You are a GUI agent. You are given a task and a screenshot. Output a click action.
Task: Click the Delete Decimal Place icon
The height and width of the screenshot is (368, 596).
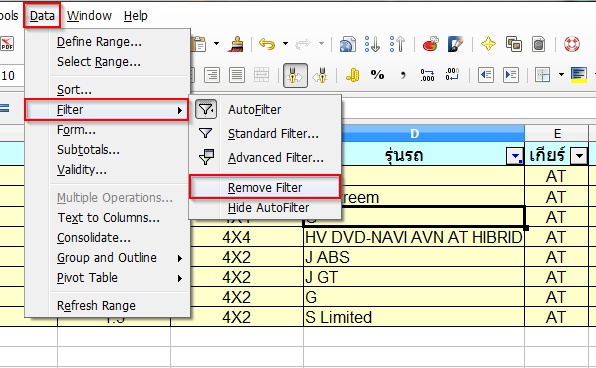coord(452,75)
